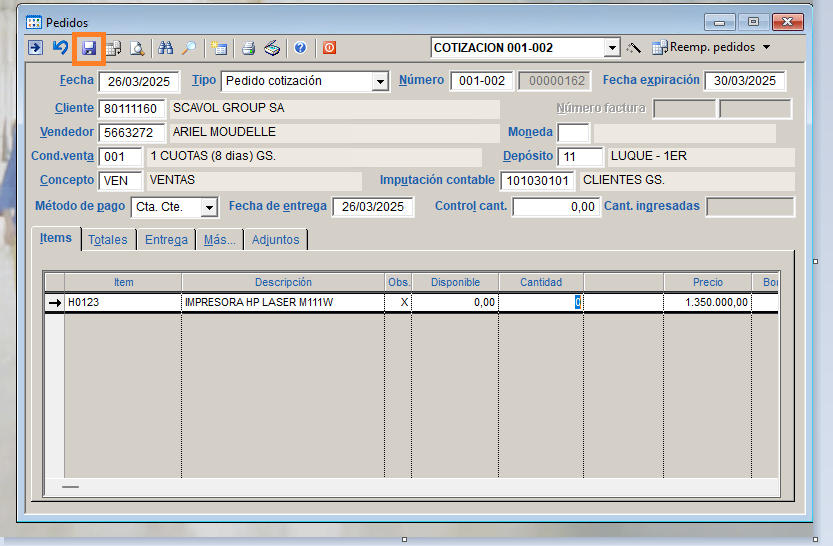Open the Método de pago dropdown
Image resolution: width=833 pixels, height=546 pixels.
click(209, 208)
